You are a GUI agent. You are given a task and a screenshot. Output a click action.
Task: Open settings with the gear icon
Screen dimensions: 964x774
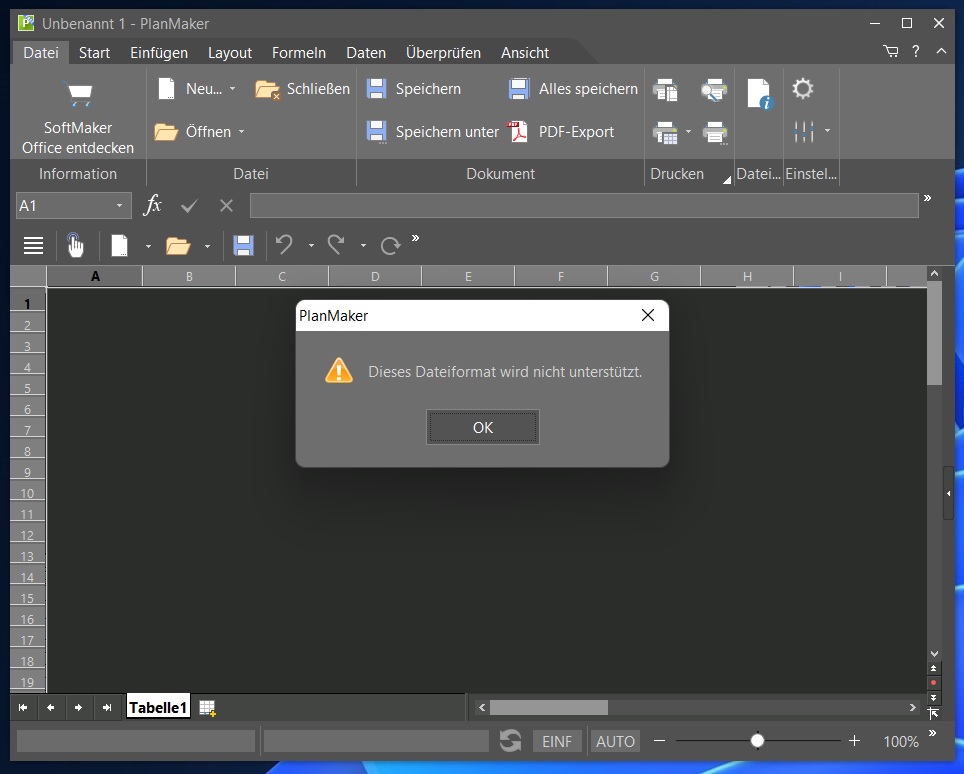(x=803, y=89)
